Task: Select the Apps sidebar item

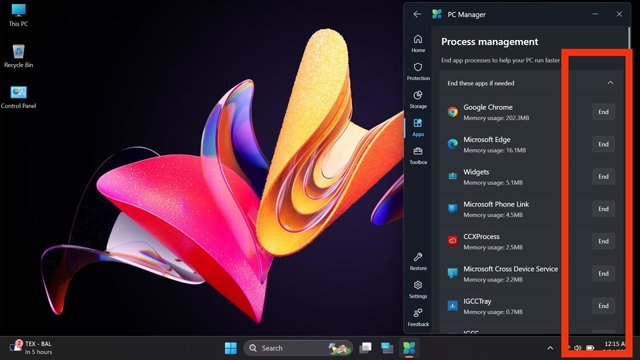Action: (418, 127)
